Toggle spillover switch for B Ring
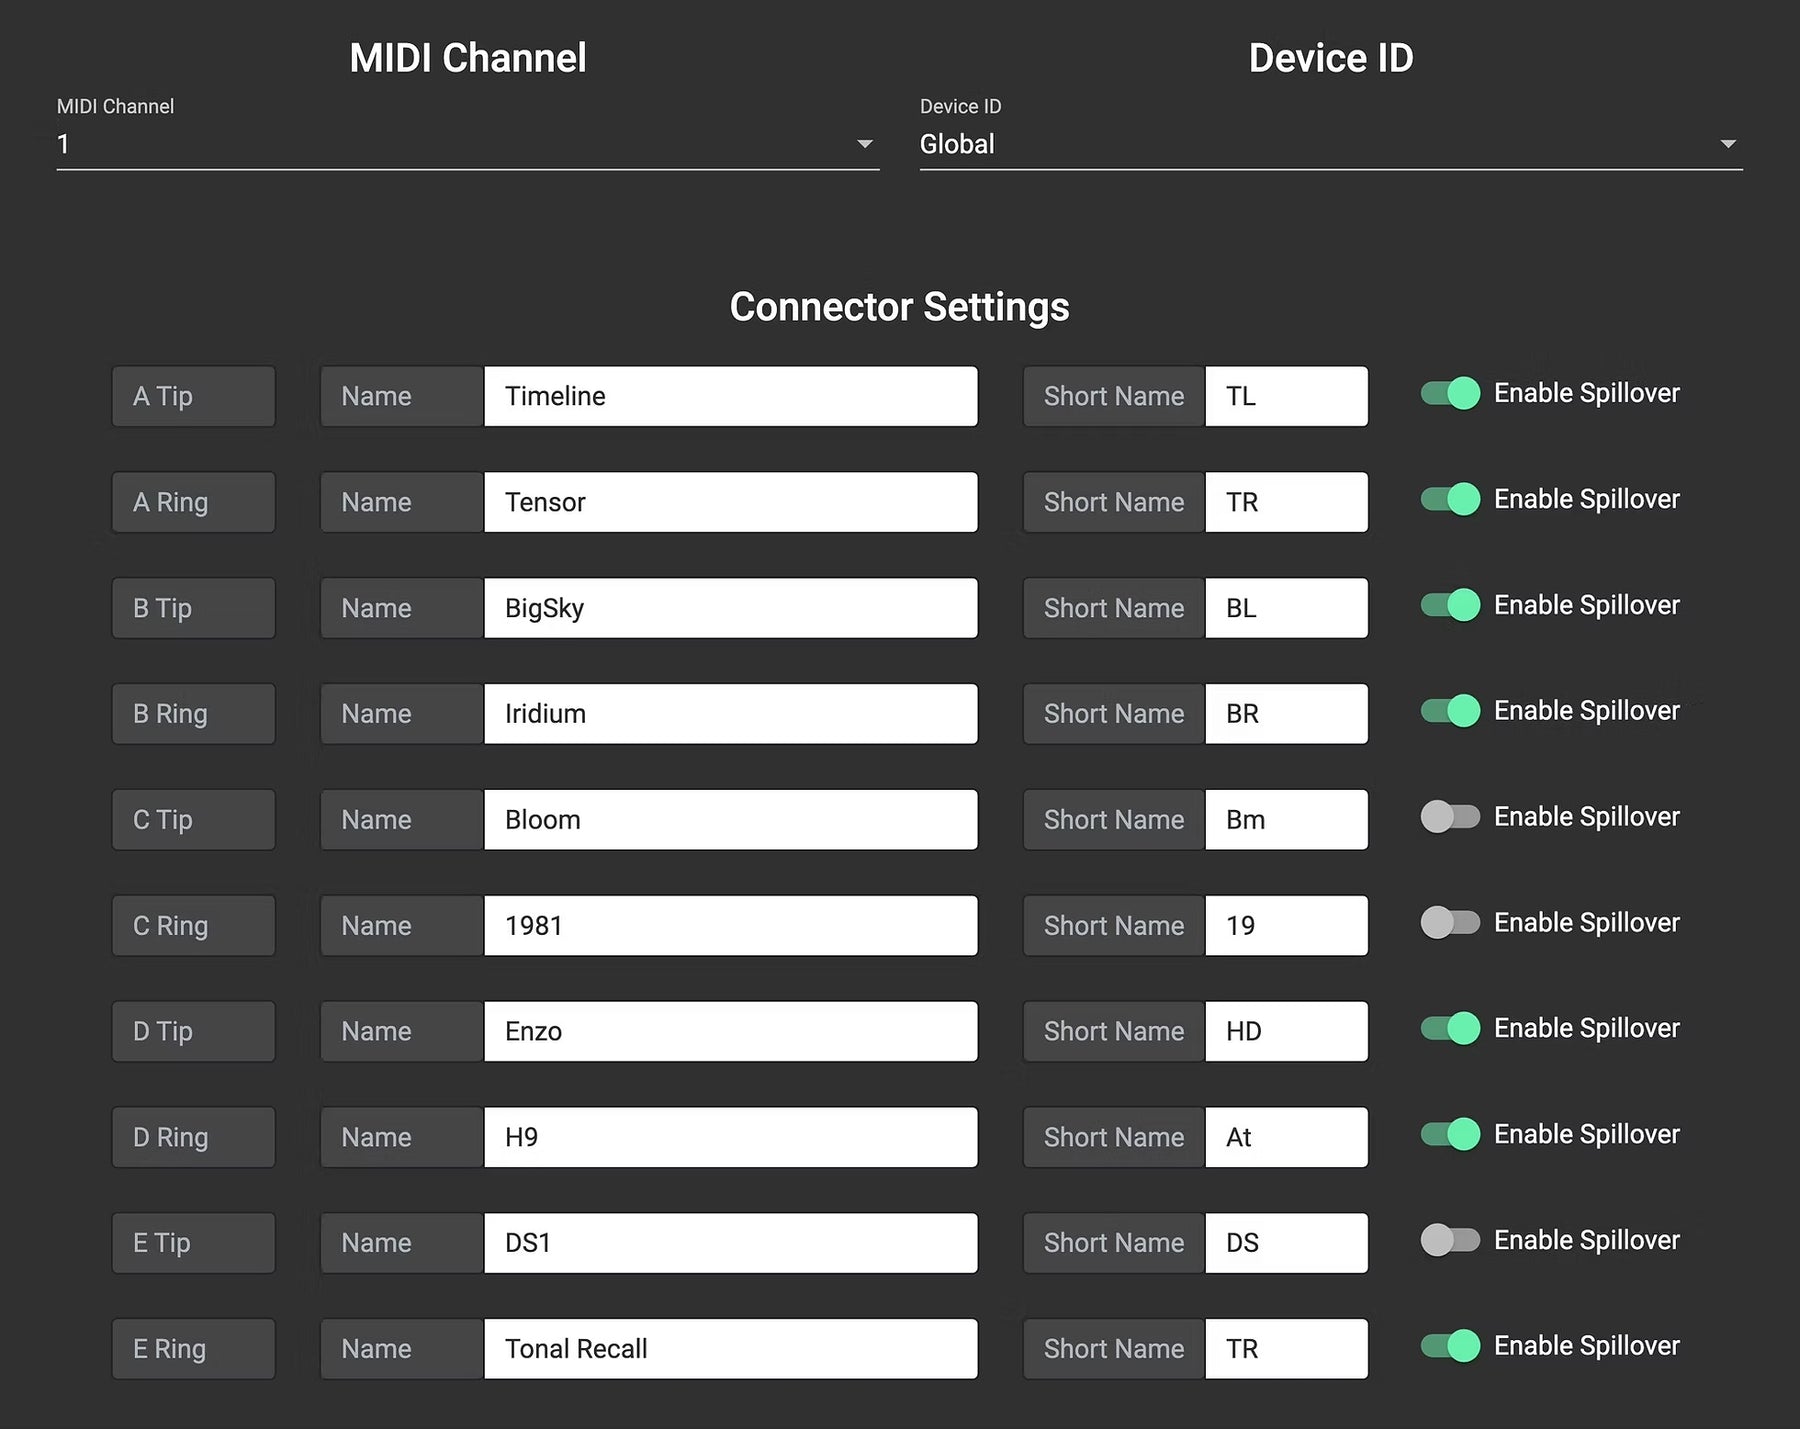 tap(1450, 710)
